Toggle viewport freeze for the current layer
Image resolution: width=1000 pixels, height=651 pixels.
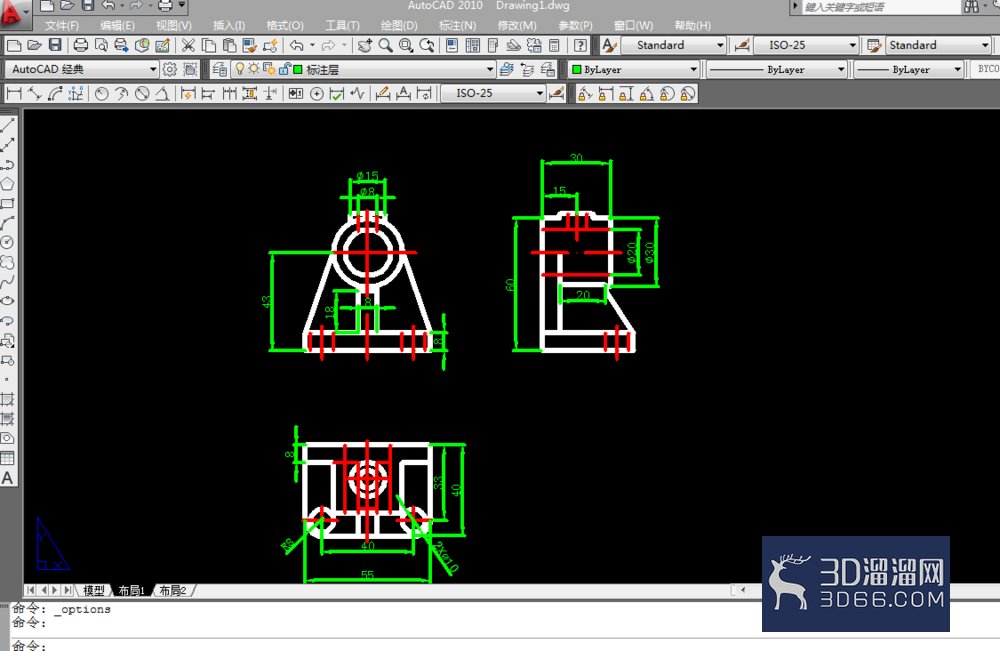[x=268, y=69]
